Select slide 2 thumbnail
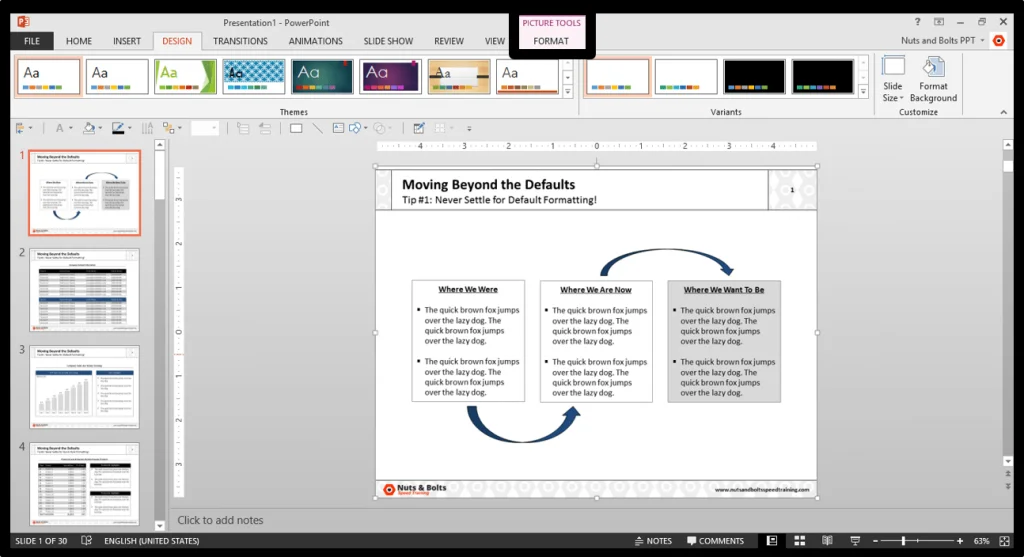Viewport: 1024px width, 557px height. pos(84,290)
